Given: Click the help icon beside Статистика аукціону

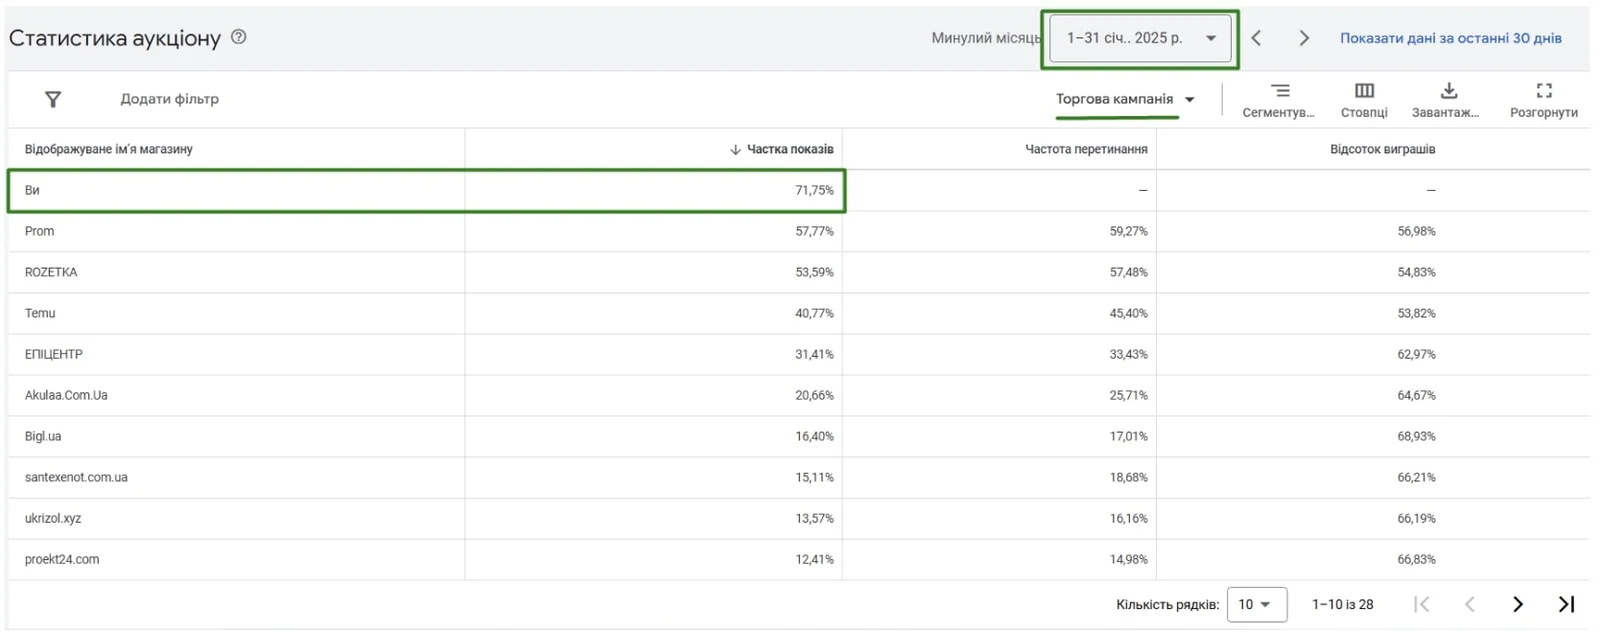Looking at the screenshot, I should [238, 37].
